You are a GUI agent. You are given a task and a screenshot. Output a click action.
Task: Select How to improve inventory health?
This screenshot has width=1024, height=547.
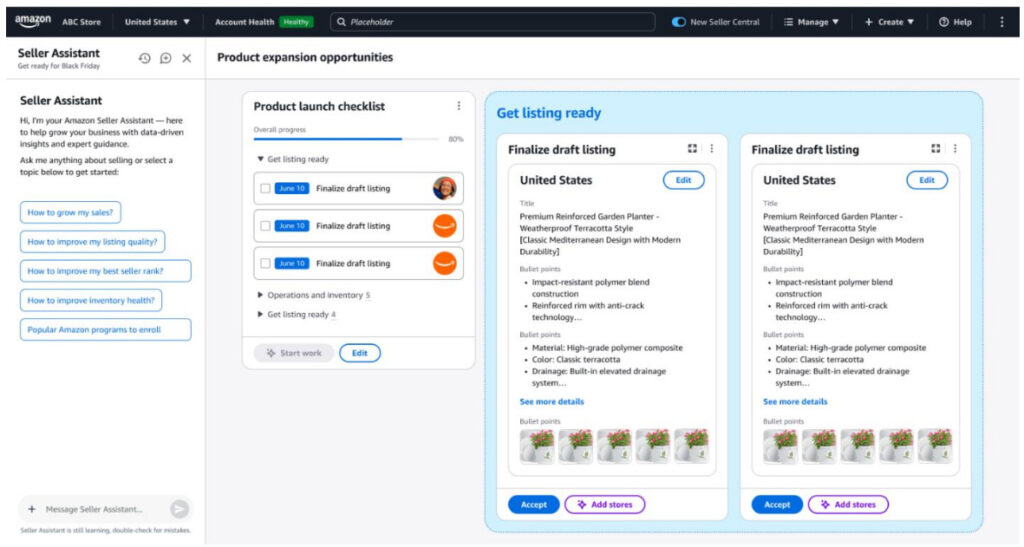tap(91, 300)
